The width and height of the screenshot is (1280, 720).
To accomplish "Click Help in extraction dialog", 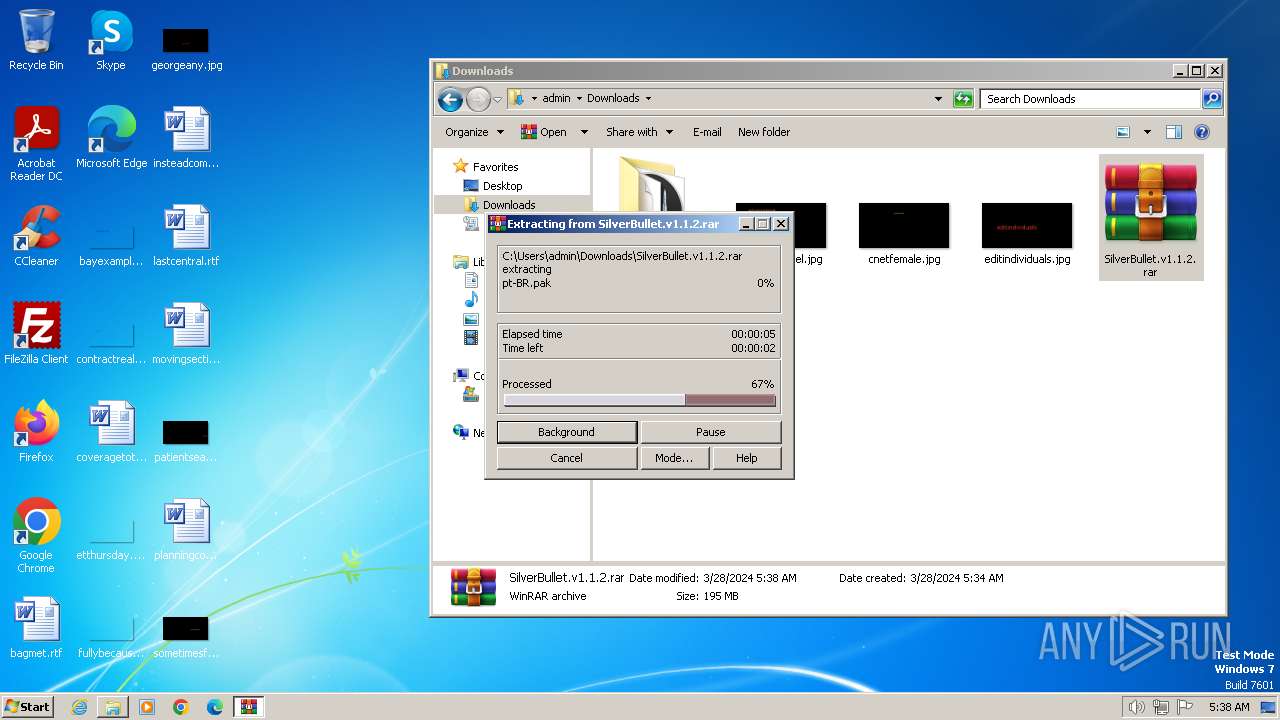I will (746, 458).
